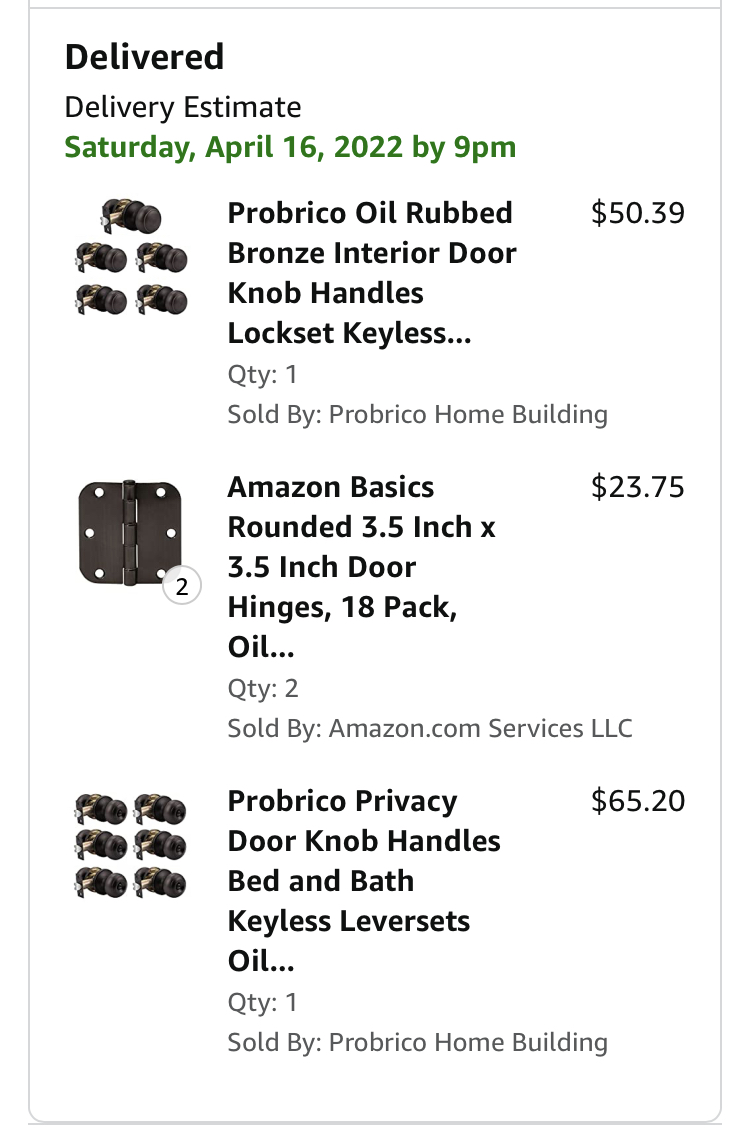This screenshot has height=1131, width=750.
Task: Click the green 'Saturday, April 16, 2022 by 9pm' date
Action: pyautogui.click(x=290, y=148)
